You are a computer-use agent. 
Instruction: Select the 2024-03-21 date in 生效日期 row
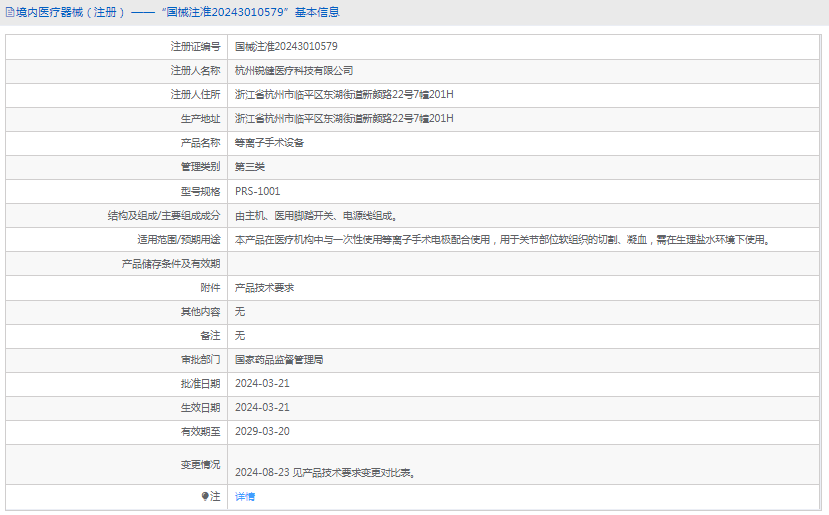click(x=262, y=408)
